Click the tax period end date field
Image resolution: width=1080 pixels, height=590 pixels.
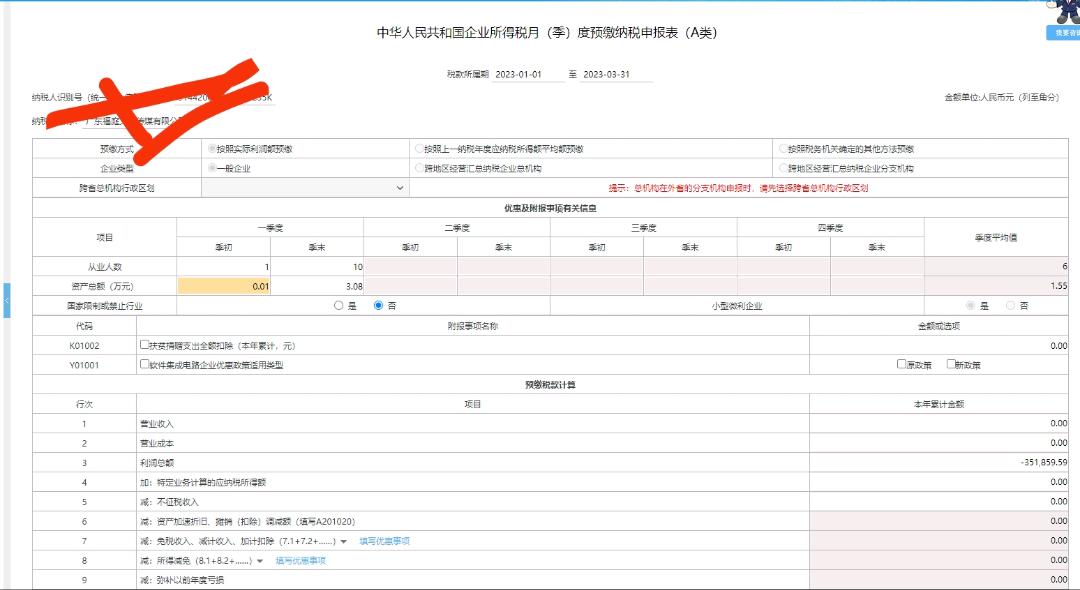pos(617,74)
